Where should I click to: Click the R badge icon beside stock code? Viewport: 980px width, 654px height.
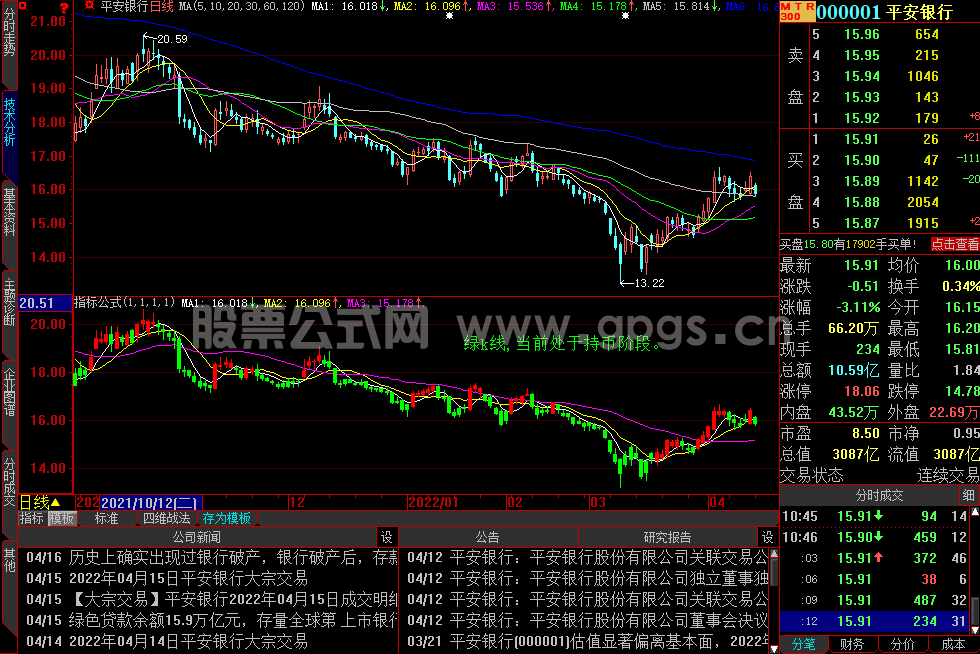[809, 6]
